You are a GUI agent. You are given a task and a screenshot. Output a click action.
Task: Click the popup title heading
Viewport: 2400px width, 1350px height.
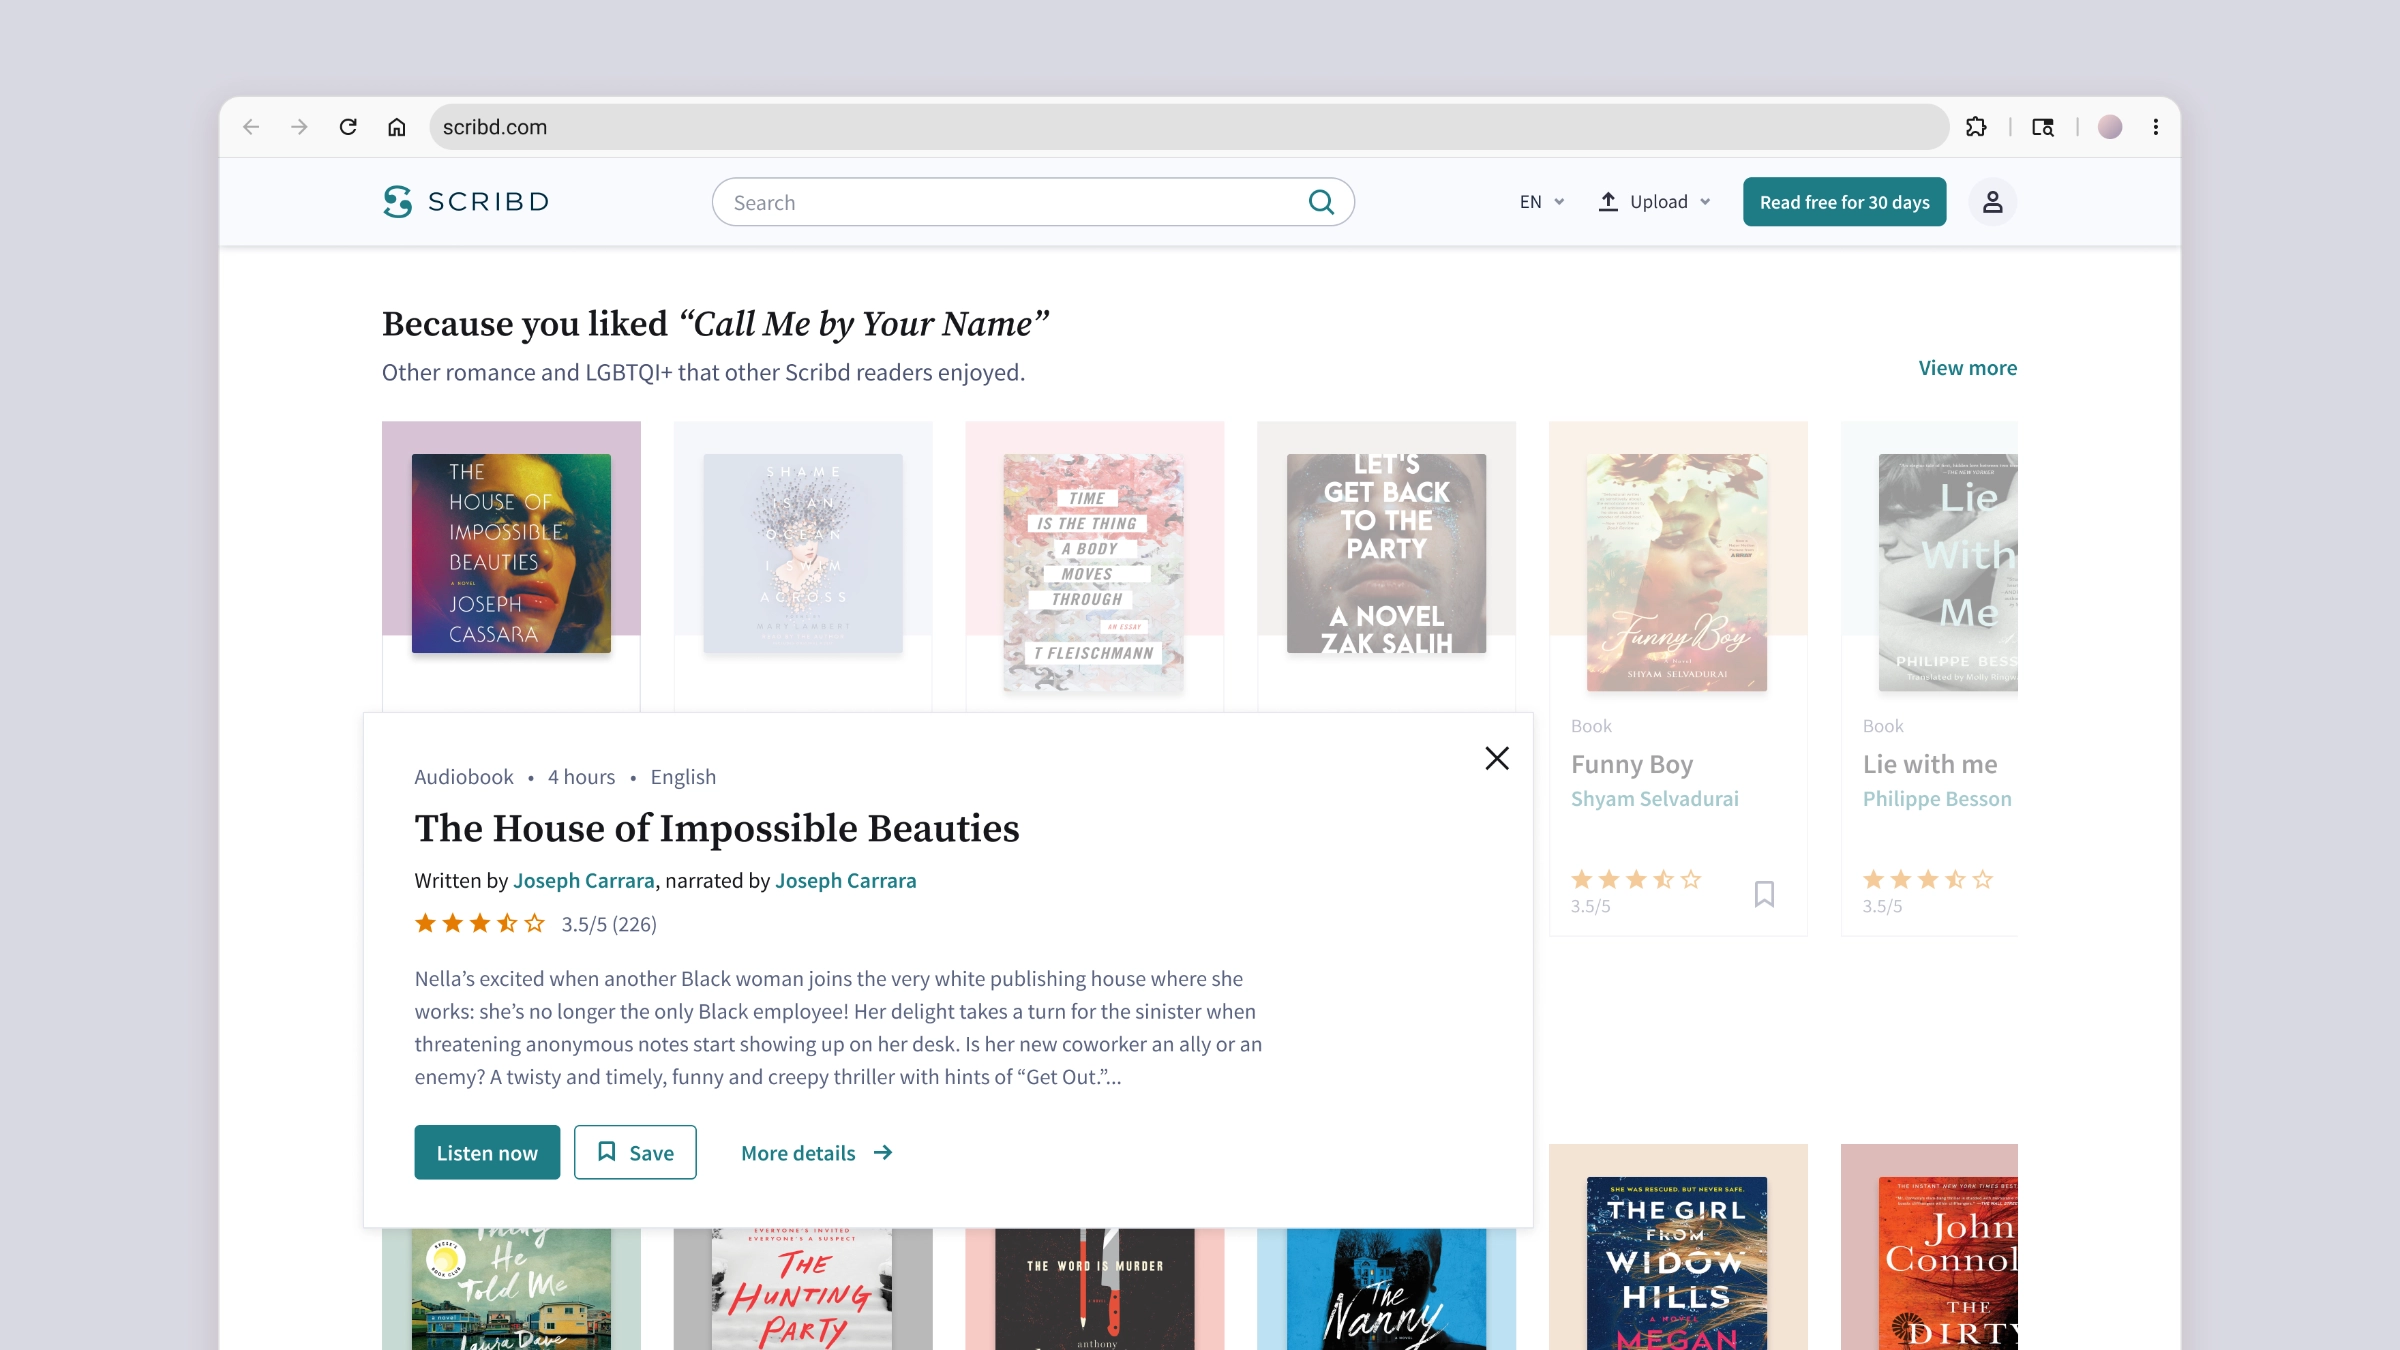click(x=717, y=829)
